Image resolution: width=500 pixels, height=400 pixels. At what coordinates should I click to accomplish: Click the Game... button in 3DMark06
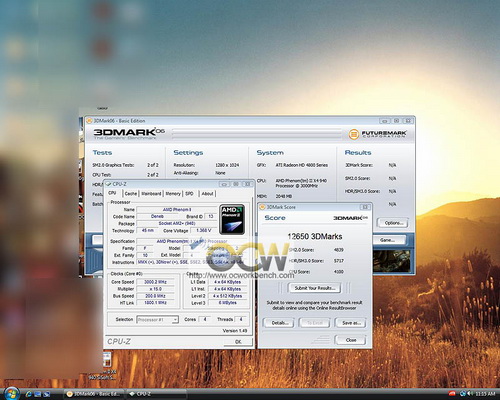pyautogui.click(x=387, y=240)
